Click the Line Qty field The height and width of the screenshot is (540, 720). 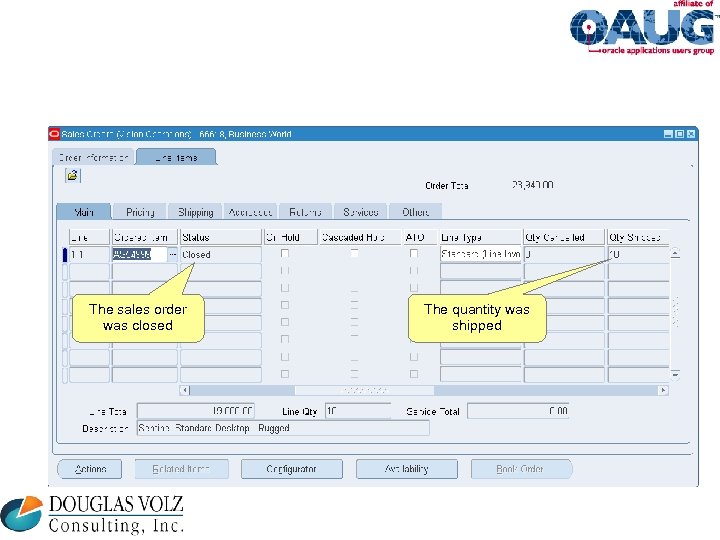pos(358,411)
